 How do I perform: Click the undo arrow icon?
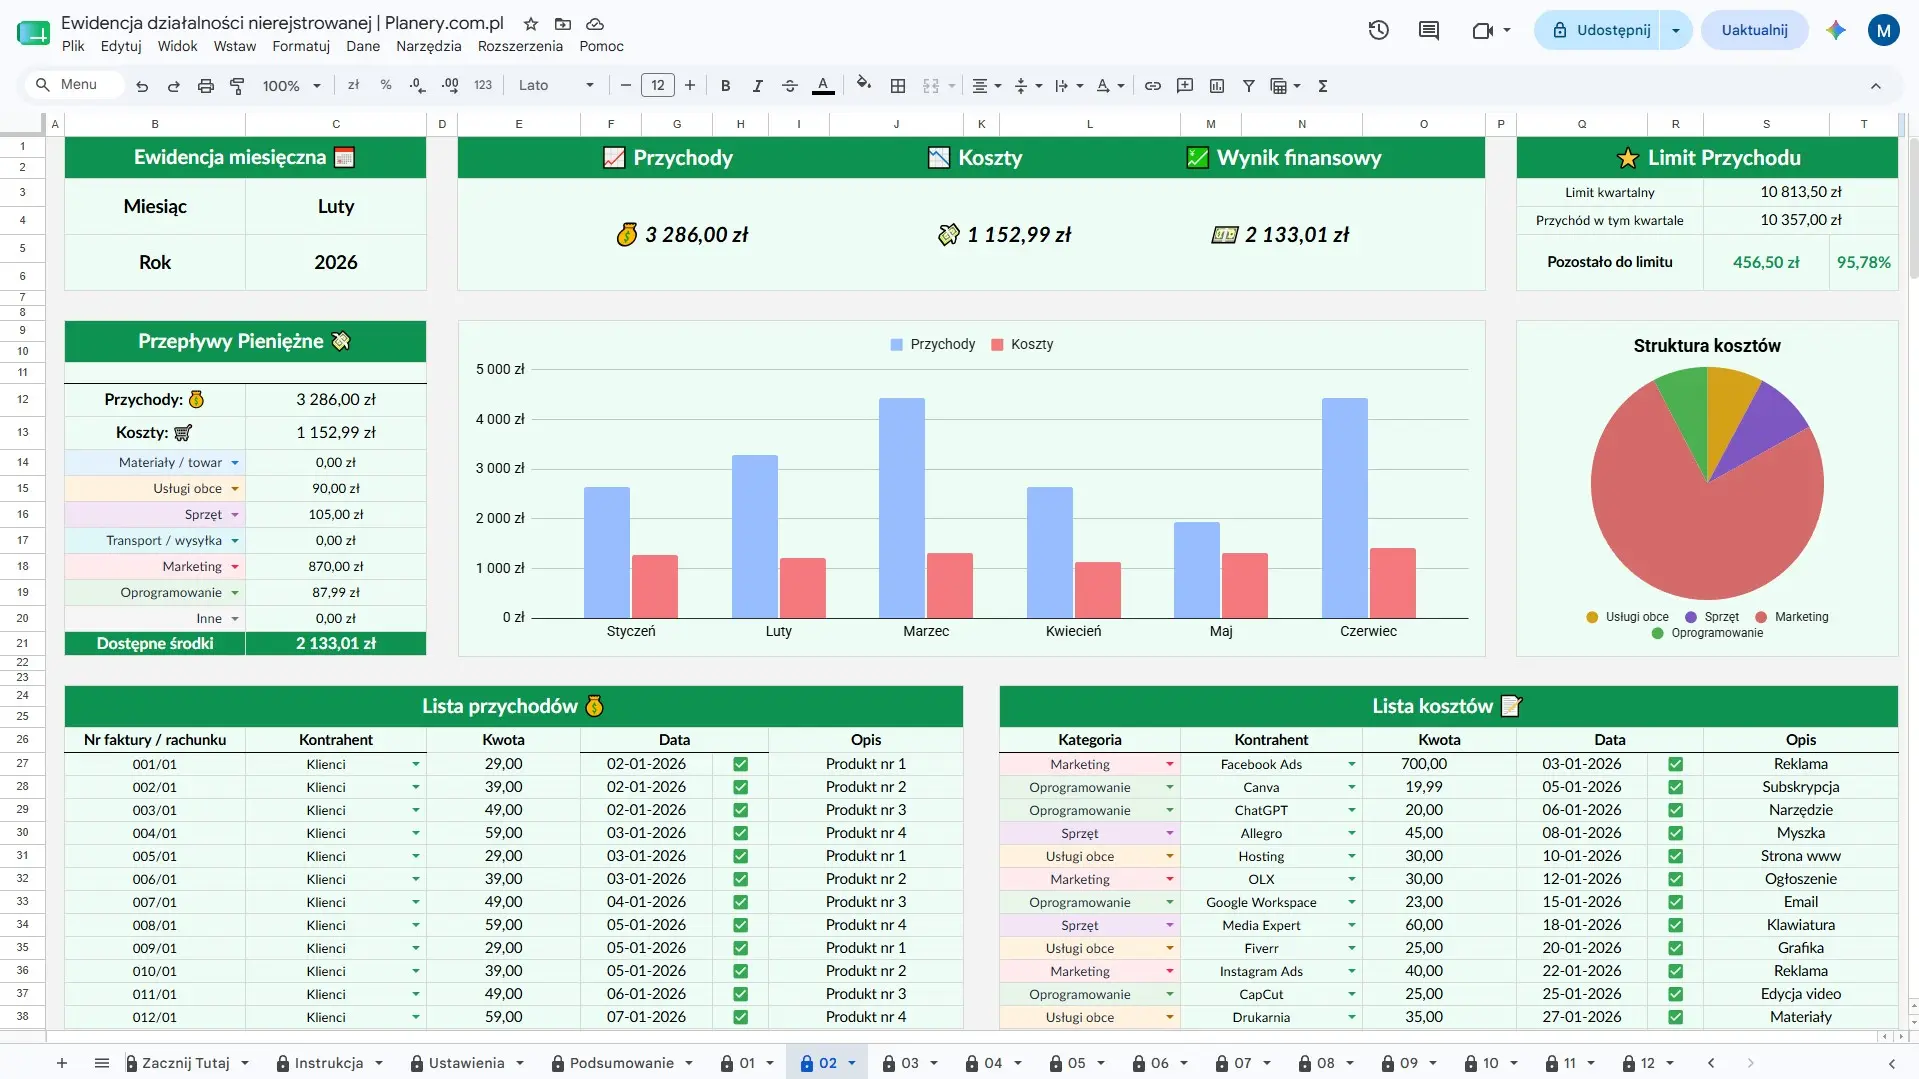[x=142, y=86]
